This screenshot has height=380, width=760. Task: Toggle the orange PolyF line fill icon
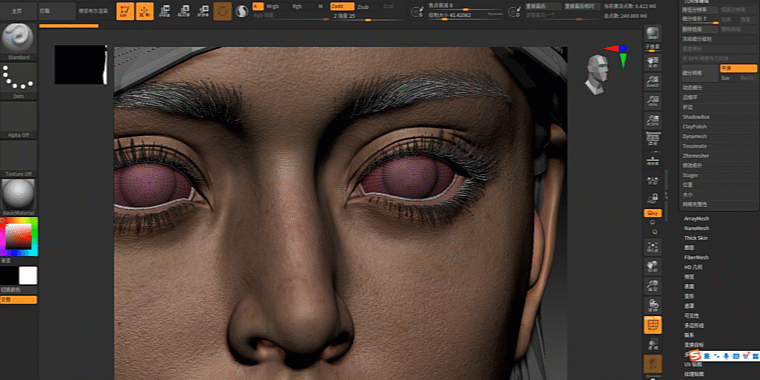[652, 325]
